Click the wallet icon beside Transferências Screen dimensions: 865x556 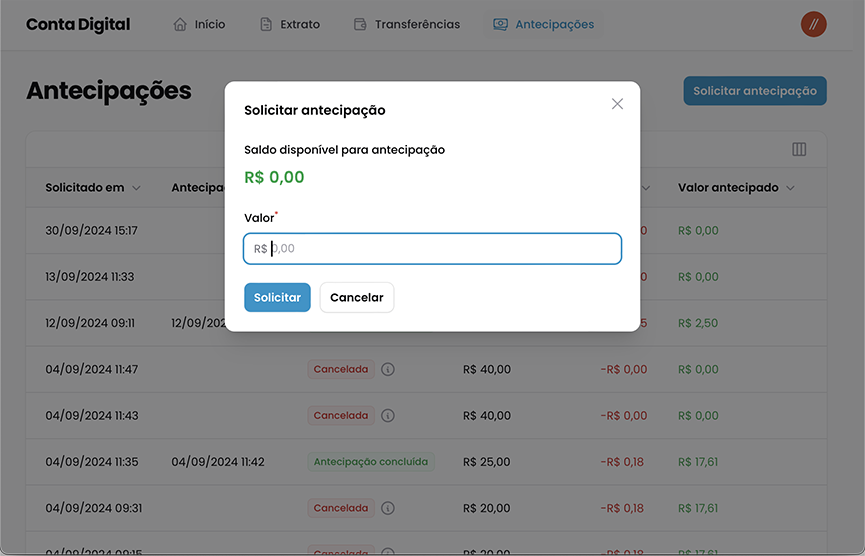tap(360, 24)
